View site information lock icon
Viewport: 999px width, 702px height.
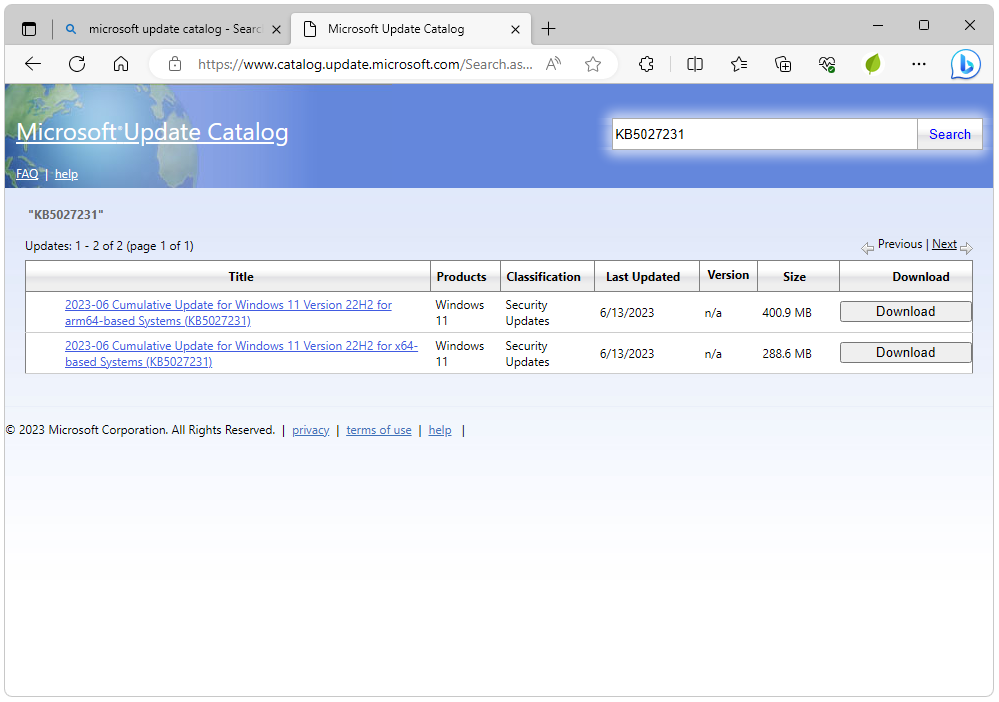point(175,64)
